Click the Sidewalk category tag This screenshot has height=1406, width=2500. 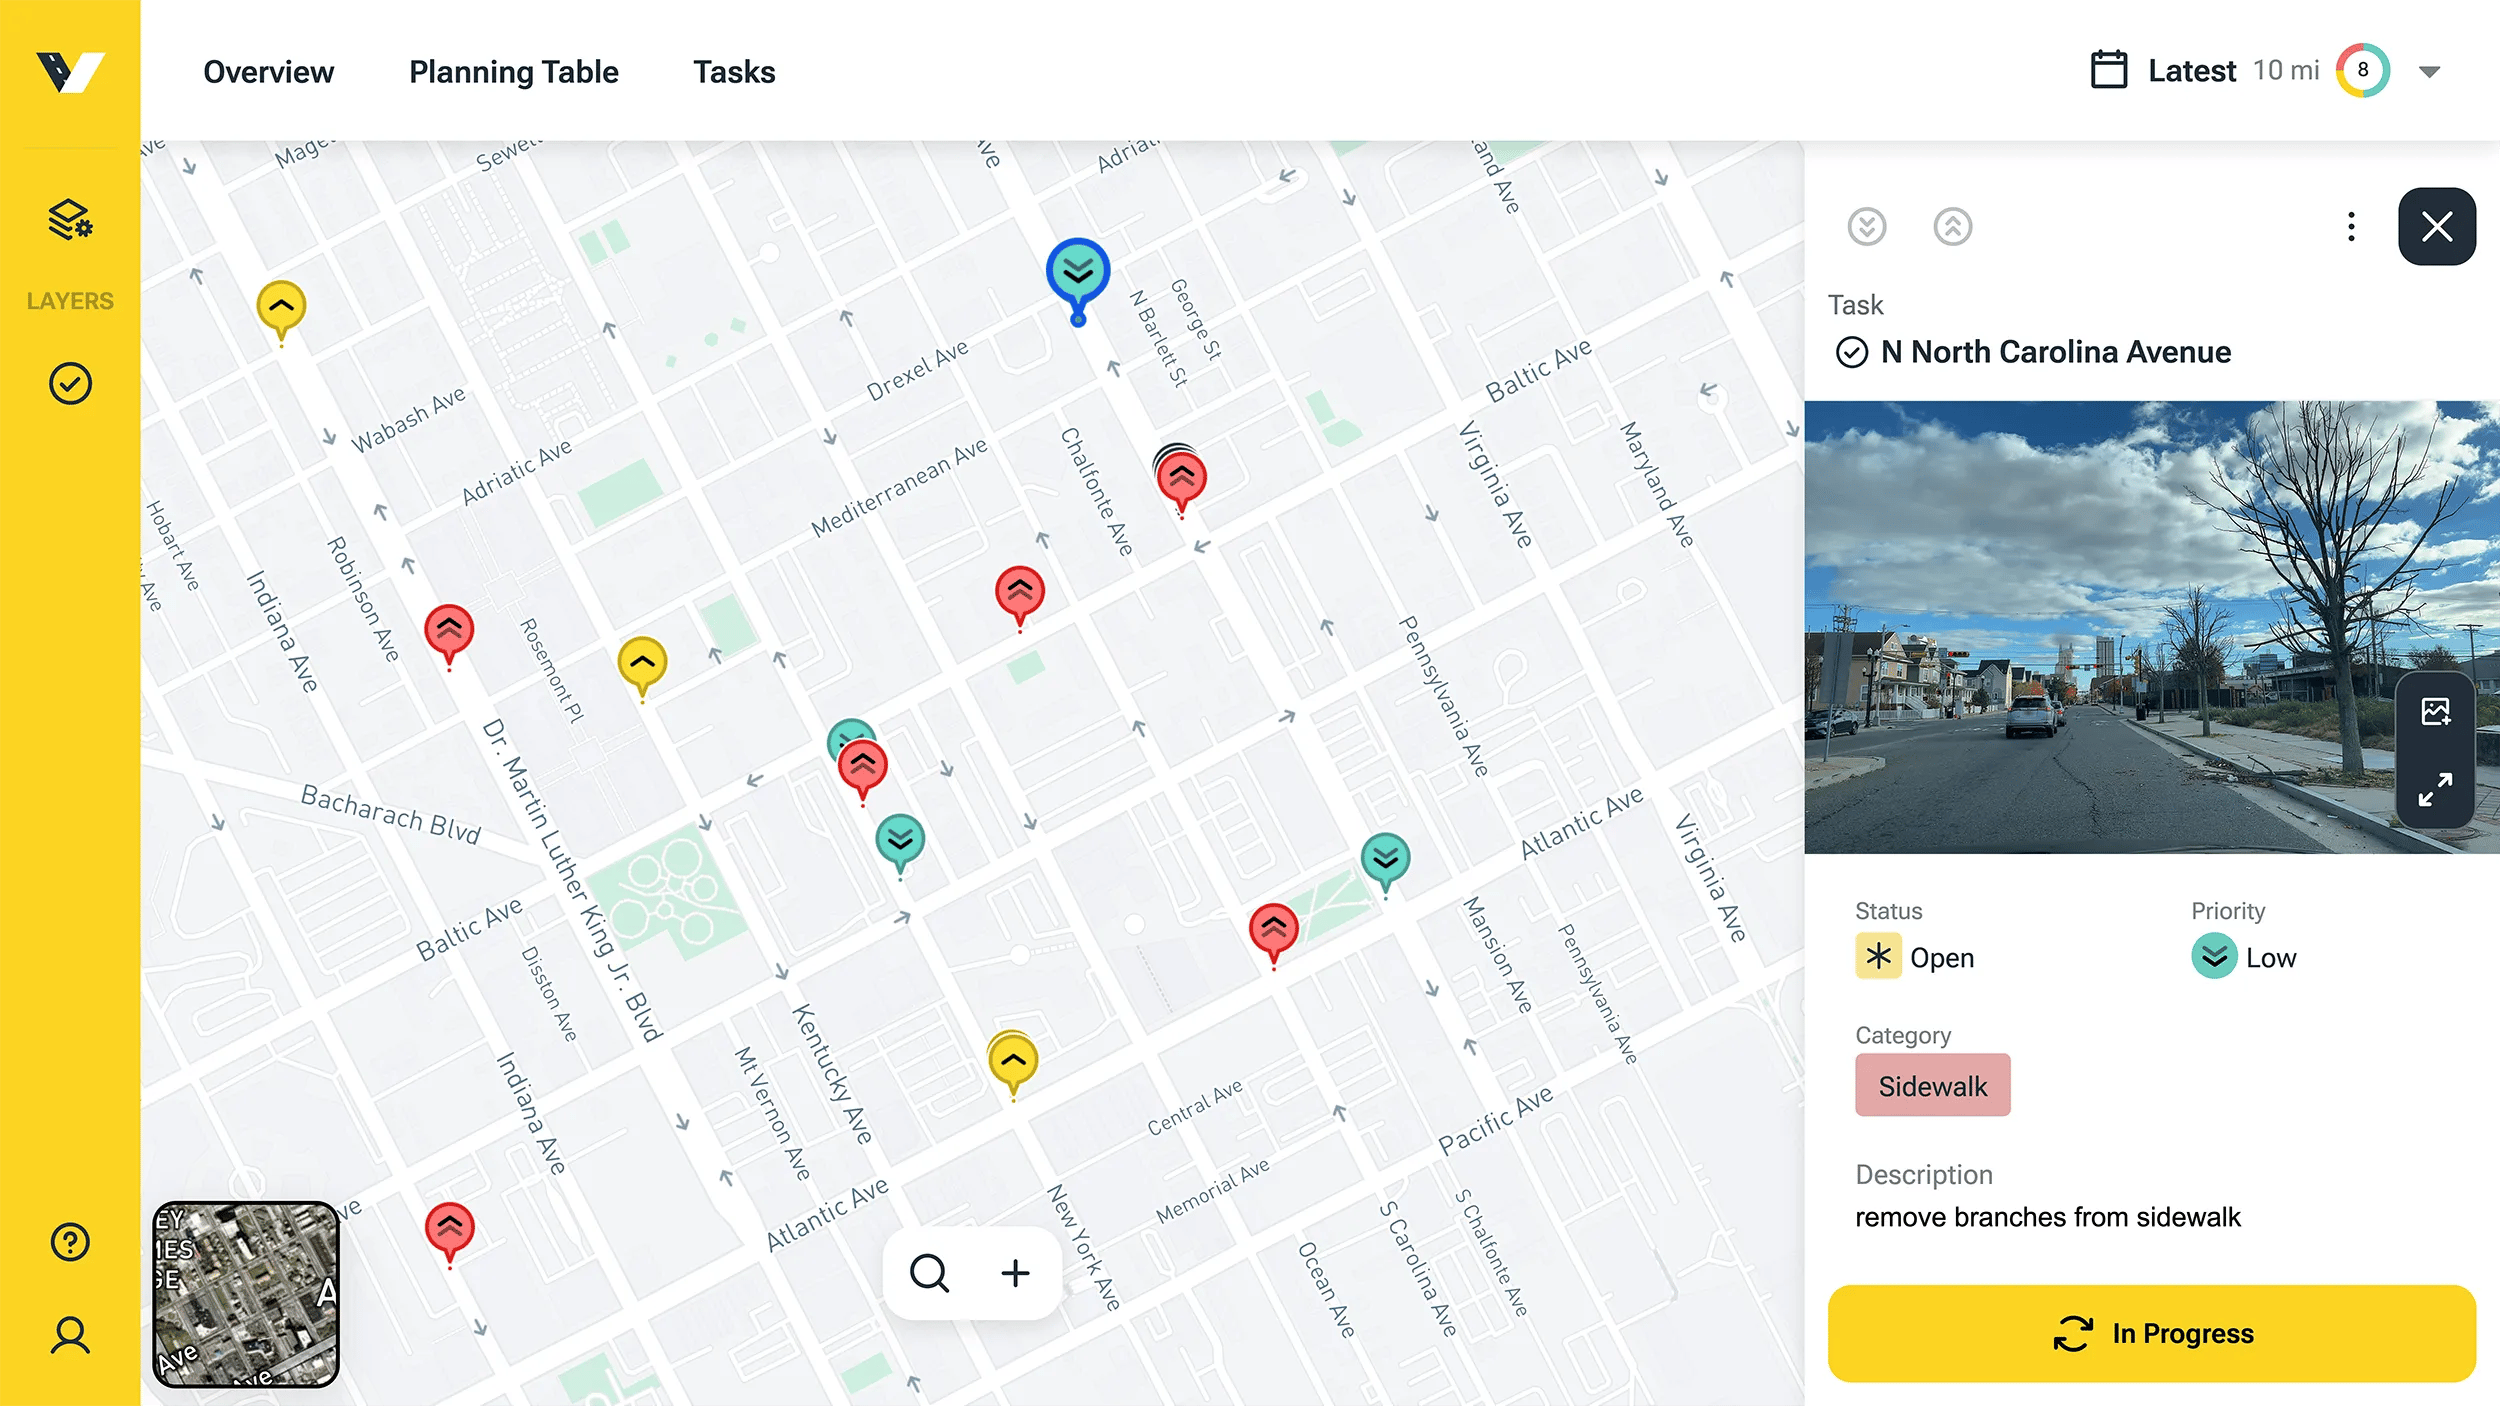pos(1932,1086)
